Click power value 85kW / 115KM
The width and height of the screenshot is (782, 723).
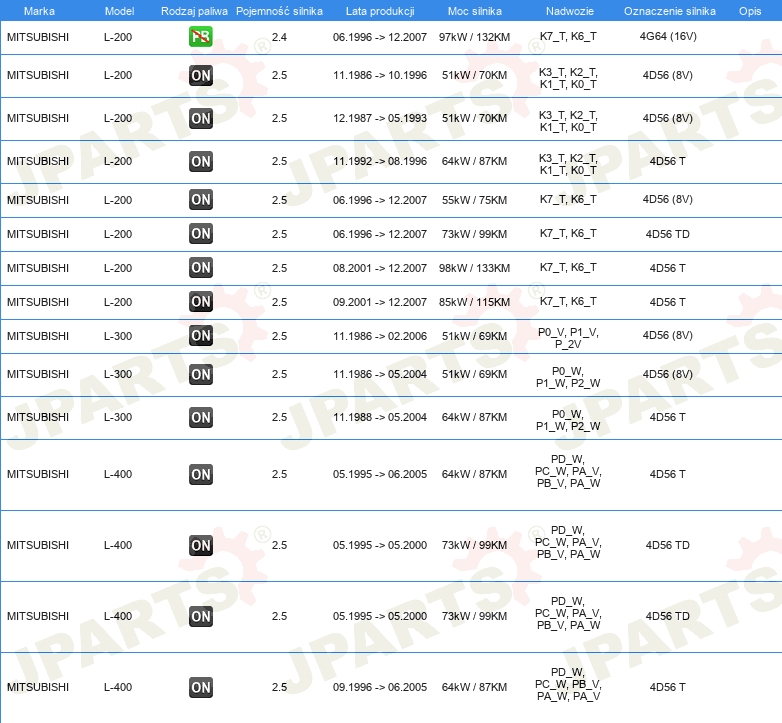click(x=474, y=302)
